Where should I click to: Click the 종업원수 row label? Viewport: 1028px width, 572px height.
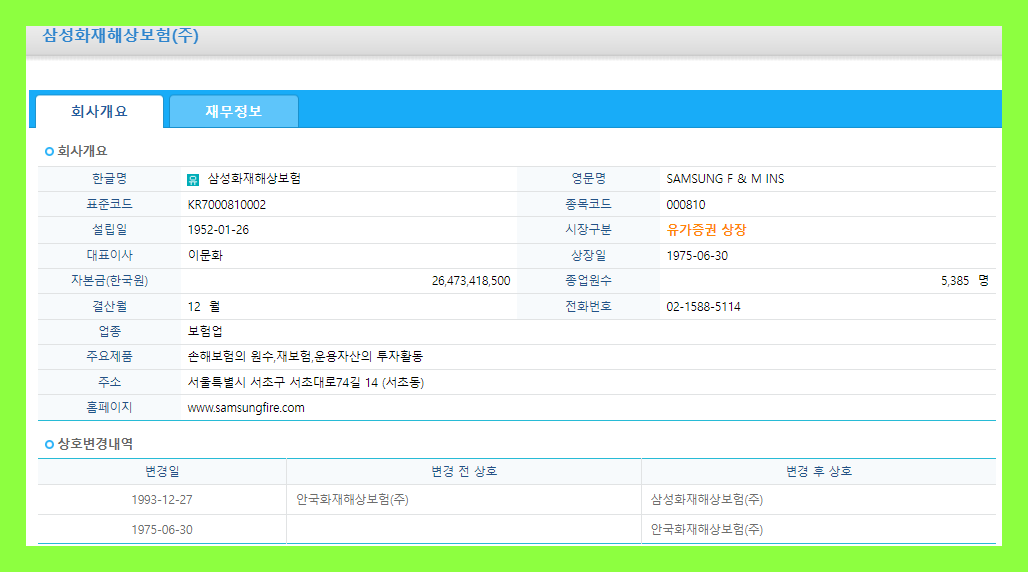tap(589, 281)
